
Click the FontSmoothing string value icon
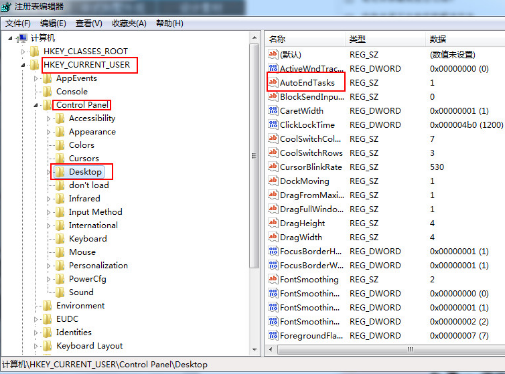point(273,279)
